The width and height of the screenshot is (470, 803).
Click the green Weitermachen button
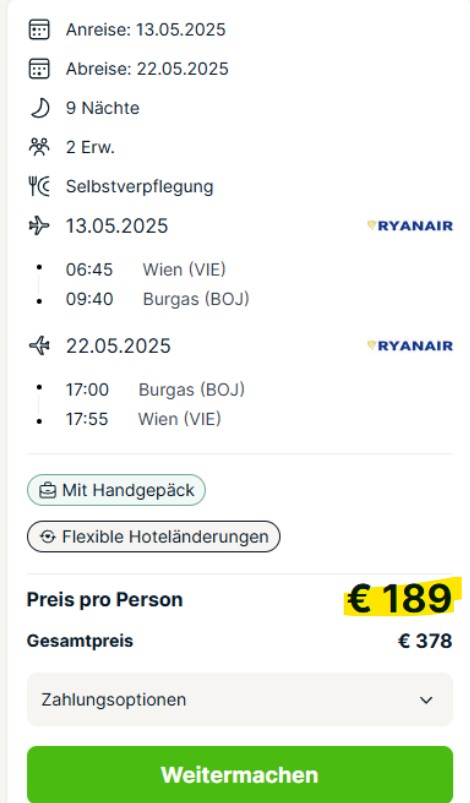[240, 775]
